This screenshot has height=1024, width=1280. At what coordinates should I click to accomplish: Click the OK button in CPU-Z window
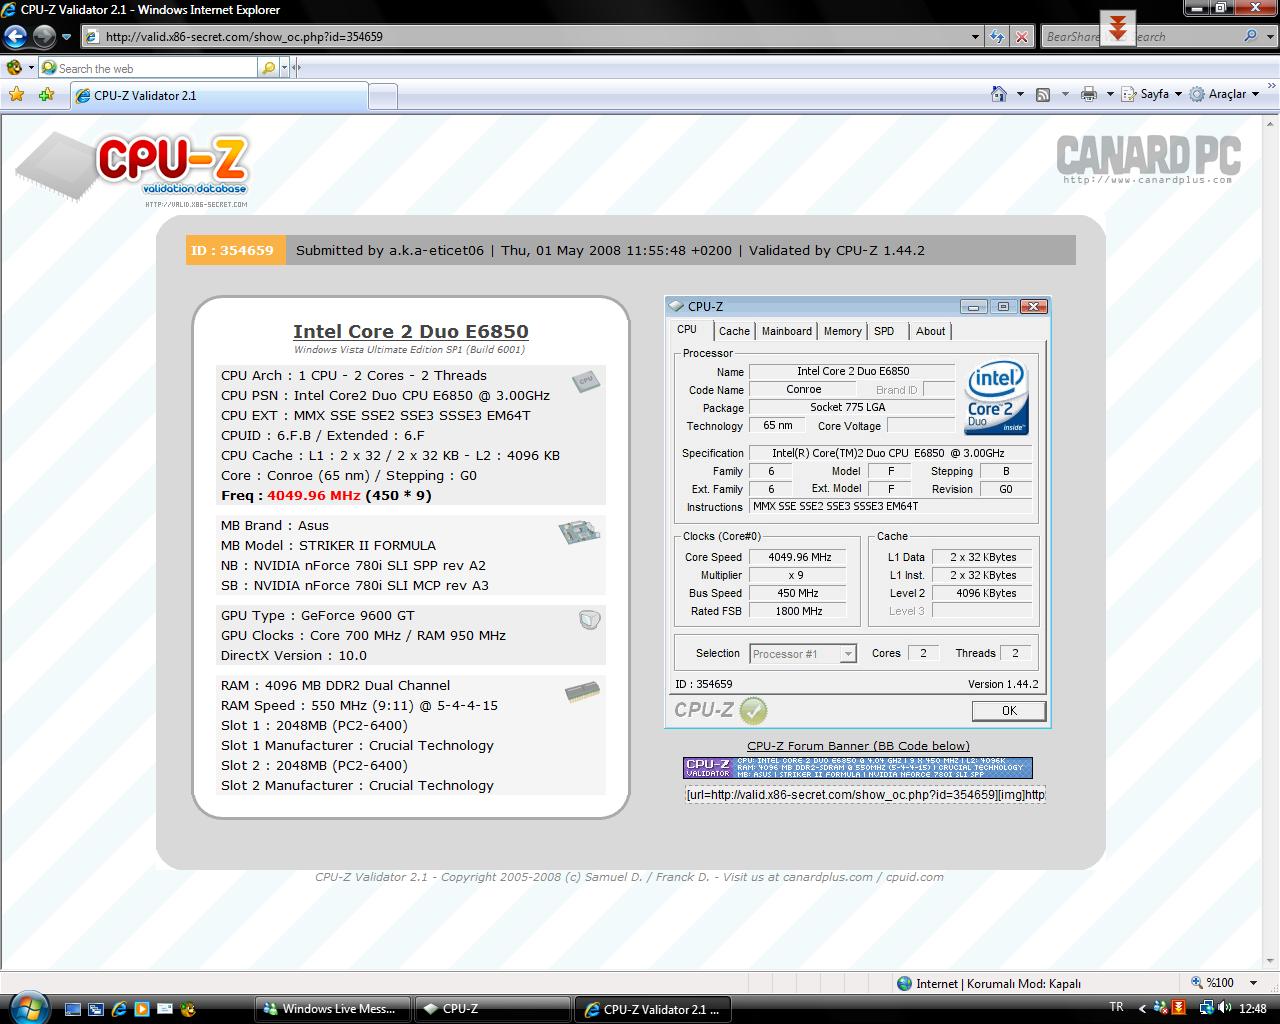click(x=1009, y=710)
